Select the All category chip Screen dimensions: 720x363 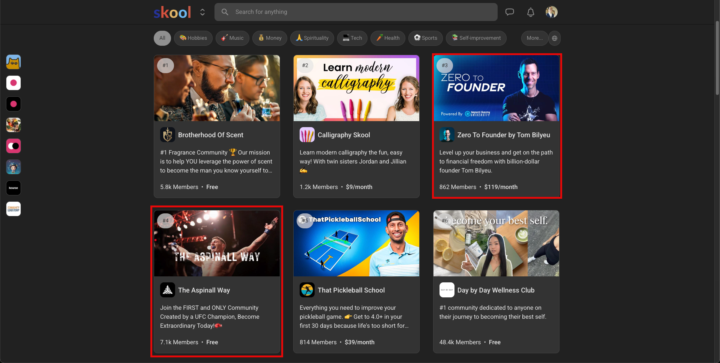coord(162,39)
